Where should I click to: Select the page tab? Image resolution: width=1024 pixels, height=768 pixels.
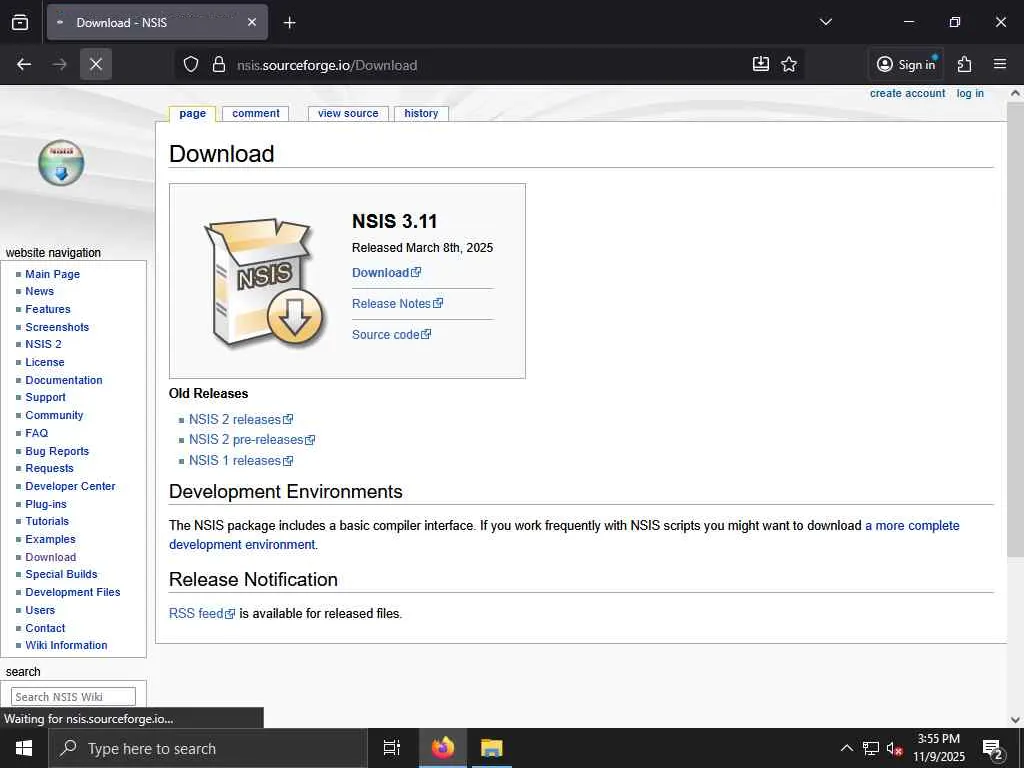(193, 114)
